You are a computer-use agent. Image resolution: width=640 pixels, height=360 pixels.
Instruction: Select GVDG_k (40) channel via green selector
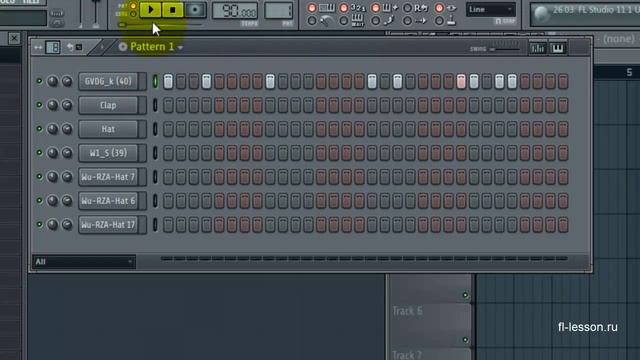pos(155,81)
